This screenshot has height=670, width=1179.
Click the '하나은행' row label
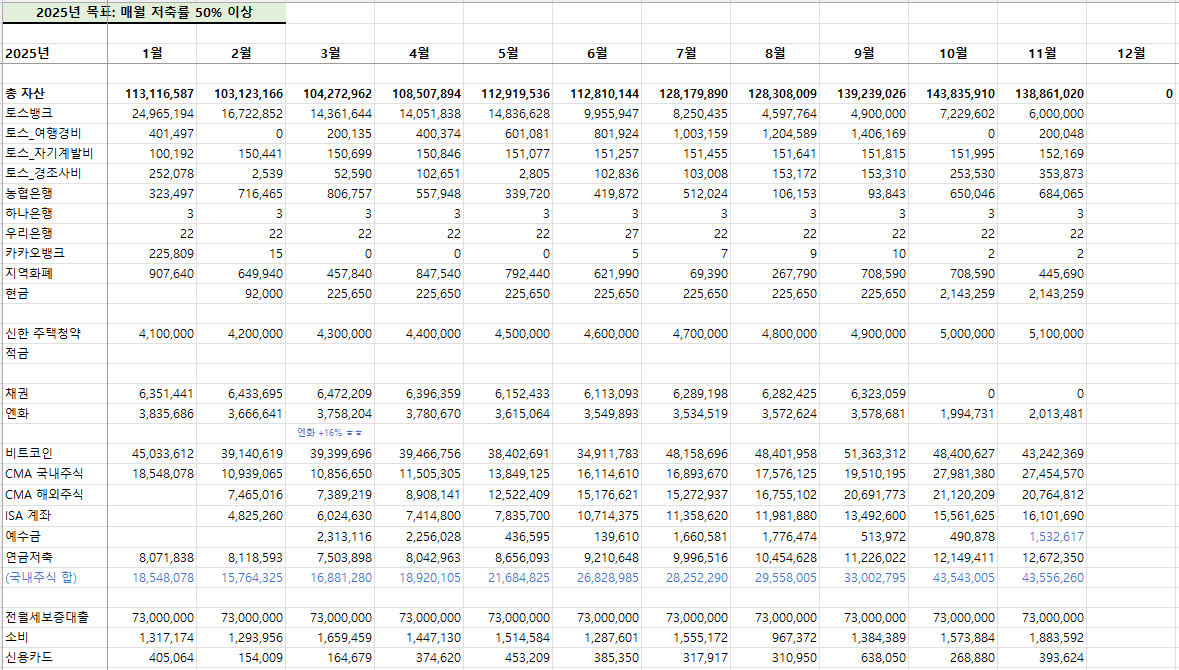click(29, 214)
